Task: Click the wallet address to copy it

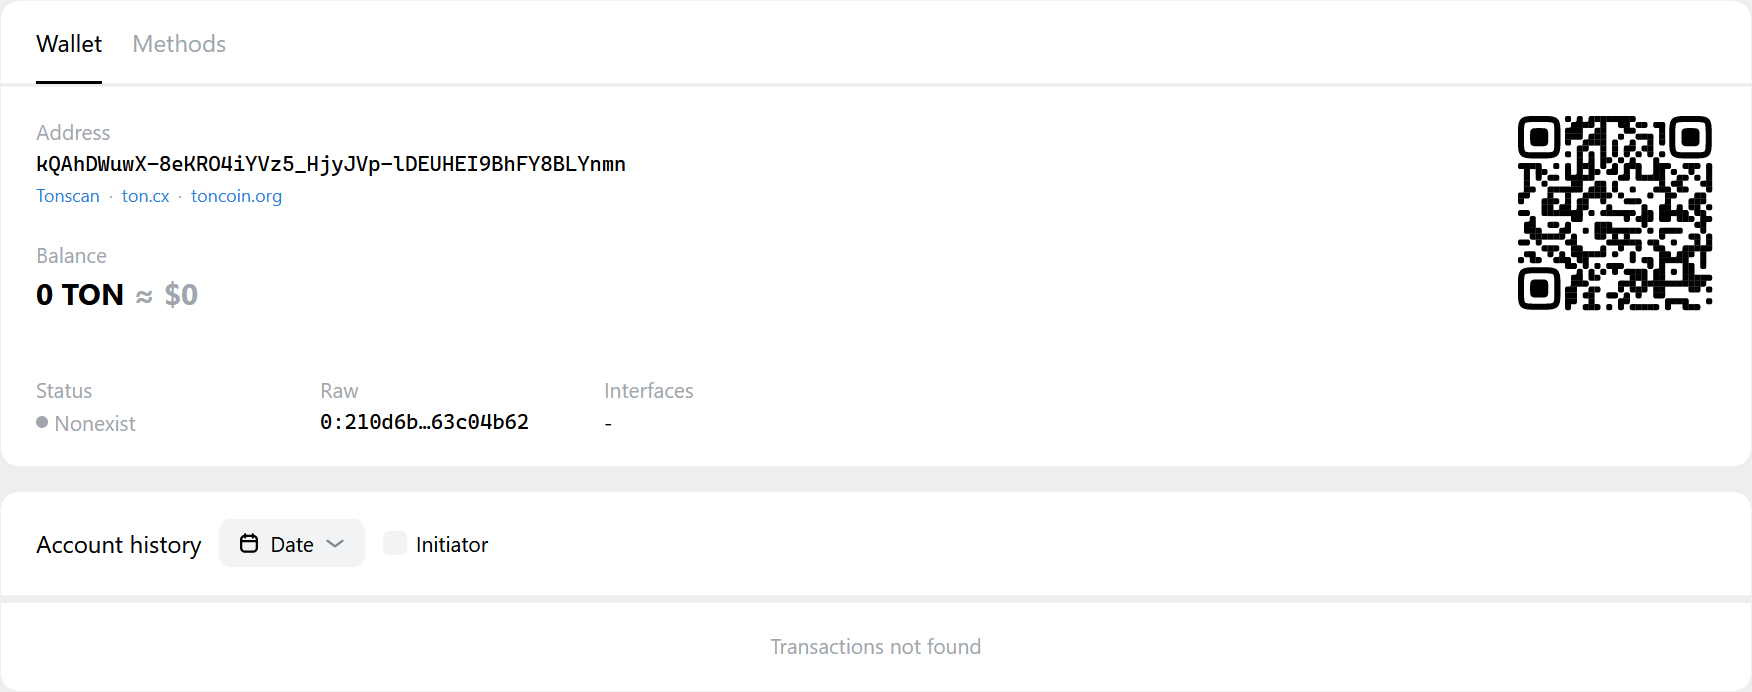Action: coord(330,164)
